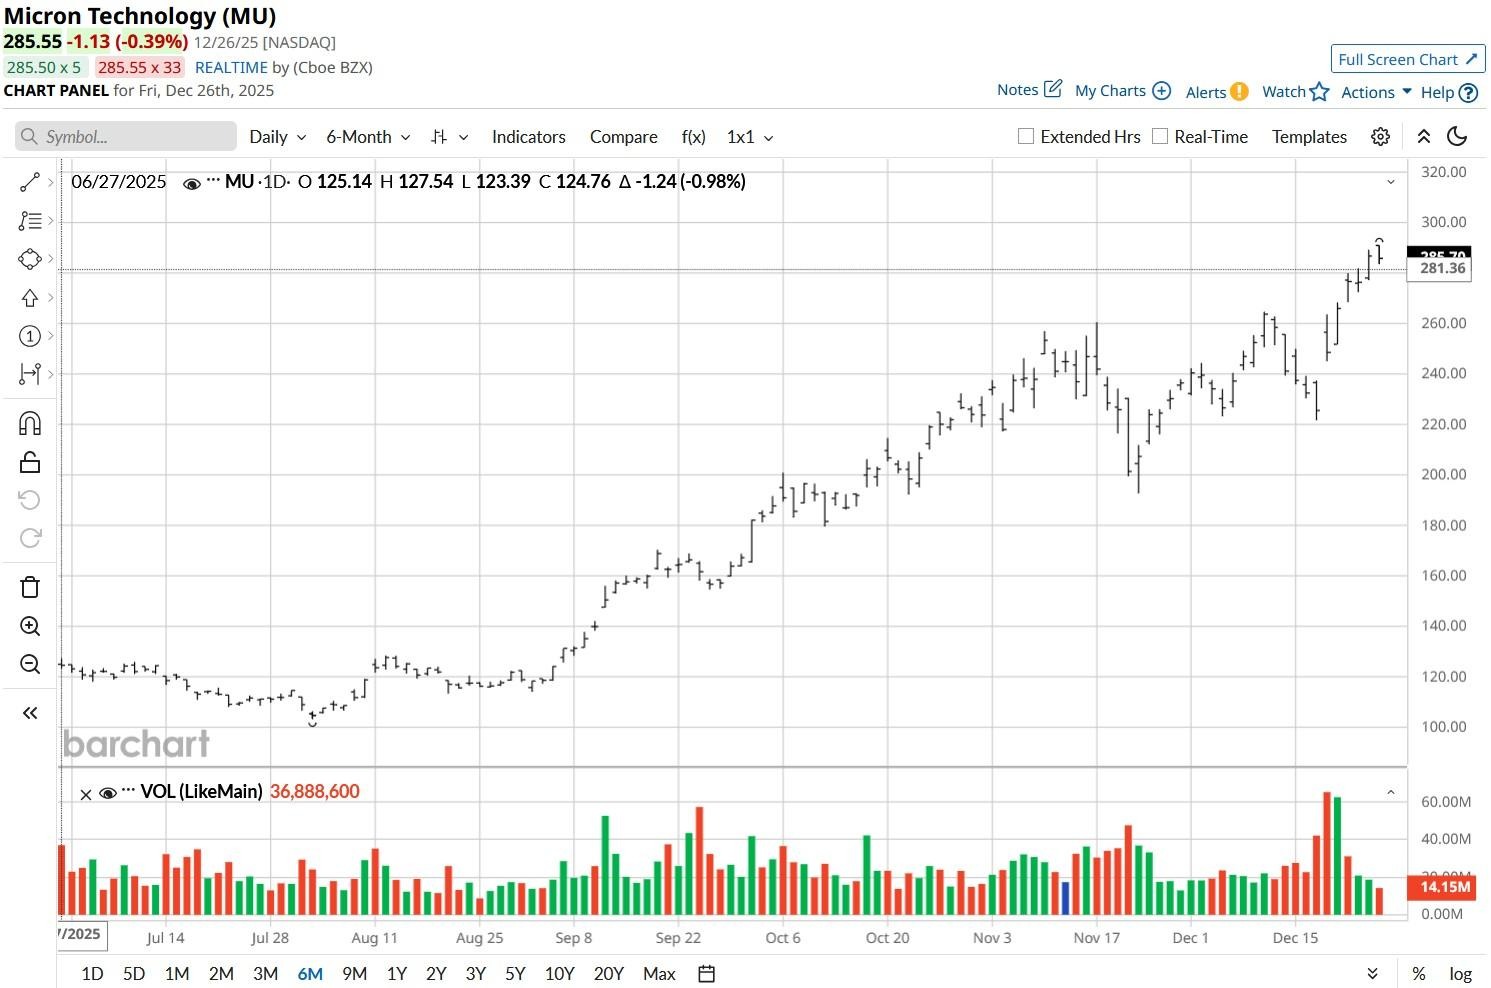
Task: Switch to the 1M time range
Action: click(177, 974)
